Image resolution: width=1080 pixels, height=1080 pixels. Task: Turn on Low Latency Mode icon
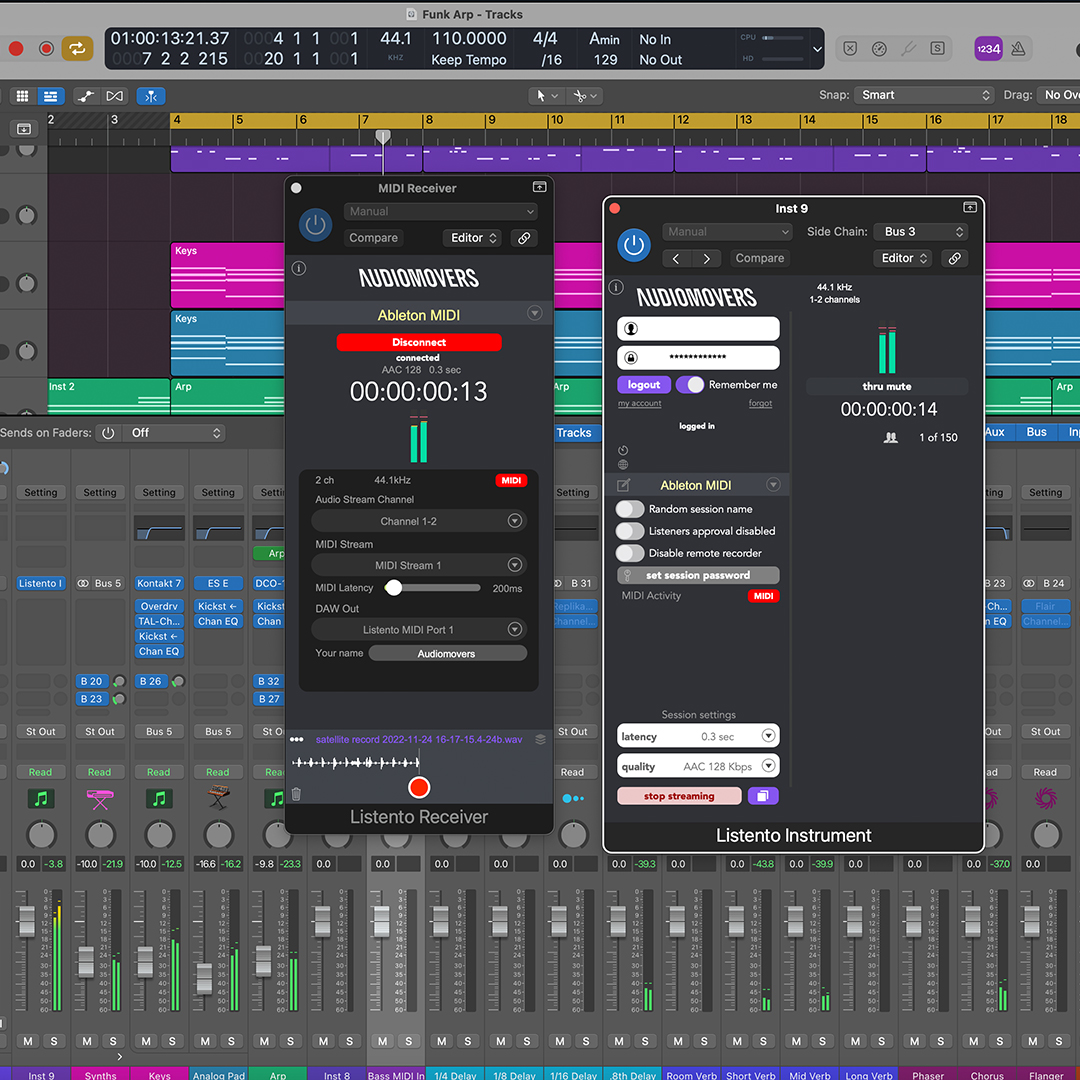[879, 48]
